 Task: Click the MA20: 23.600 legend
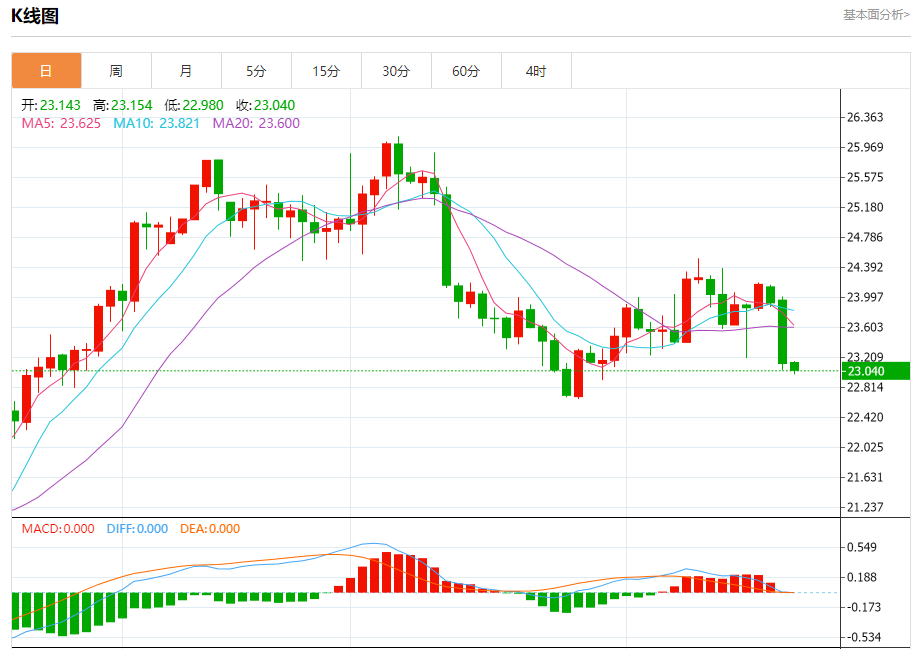tap(256, 123)
